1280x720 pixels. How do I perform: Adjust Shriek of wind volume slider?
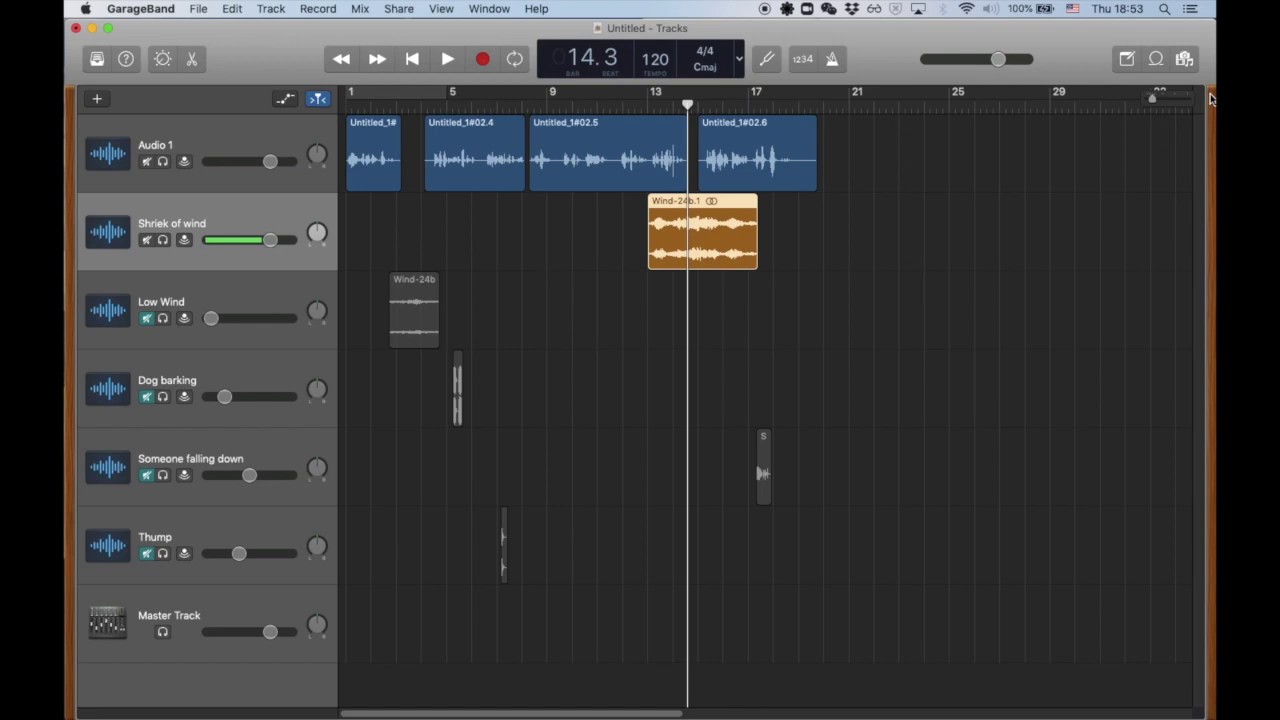click(x=250, y=240)
